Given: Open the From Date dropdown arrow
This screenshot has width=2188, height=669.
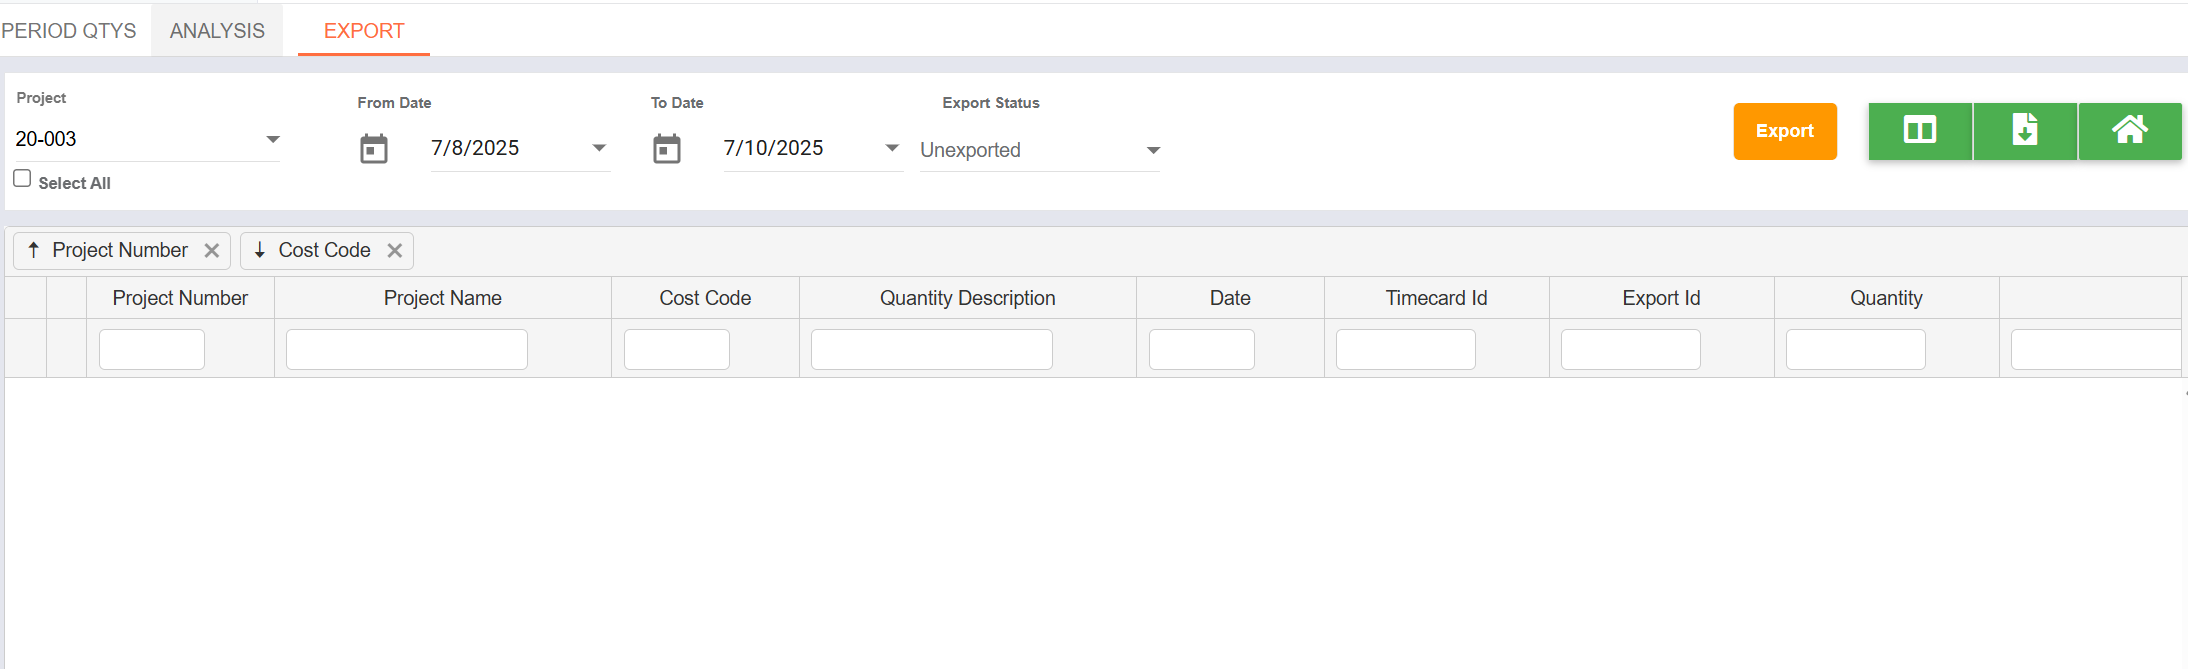Looking at the screenshot, I should [599, 148].
